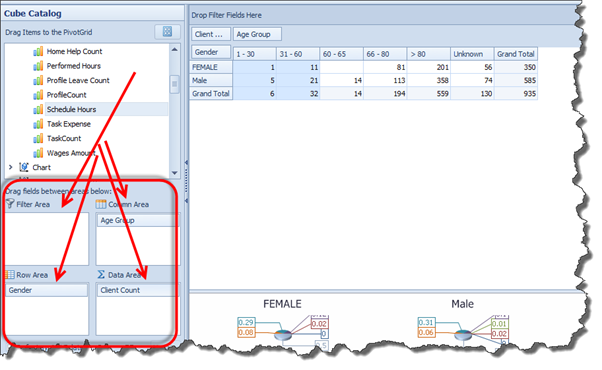Image resolution: width=602 pixels, height=370 pixels.
Task: Expand the Chart tree node
Action: pos(10,167)
